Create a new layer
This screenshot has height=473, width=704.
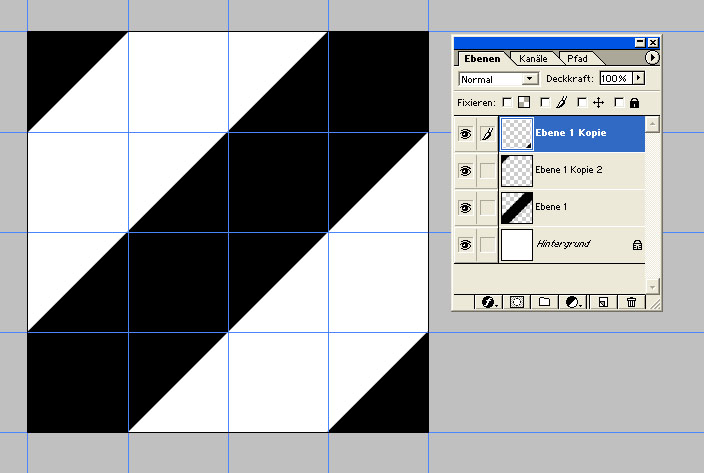click(603, 301)
